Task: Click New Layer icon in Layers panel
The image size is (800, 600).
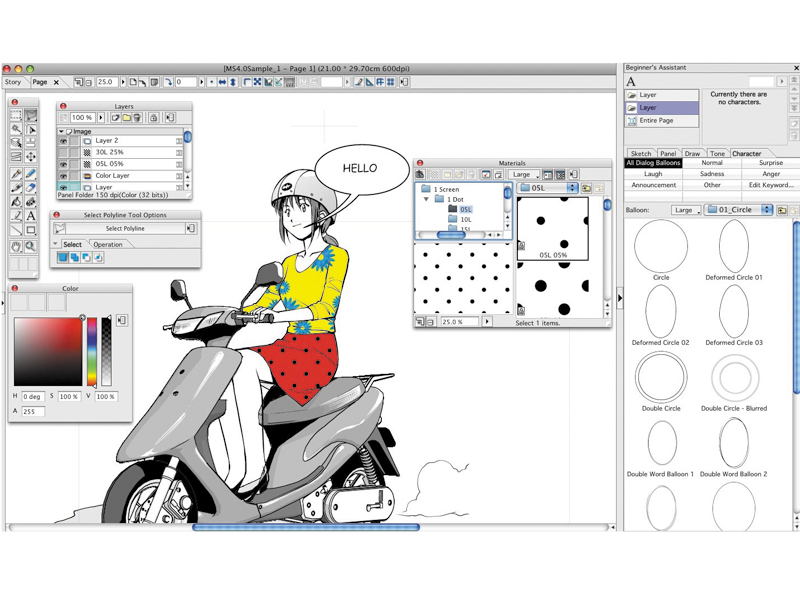Action: point(116,118)
